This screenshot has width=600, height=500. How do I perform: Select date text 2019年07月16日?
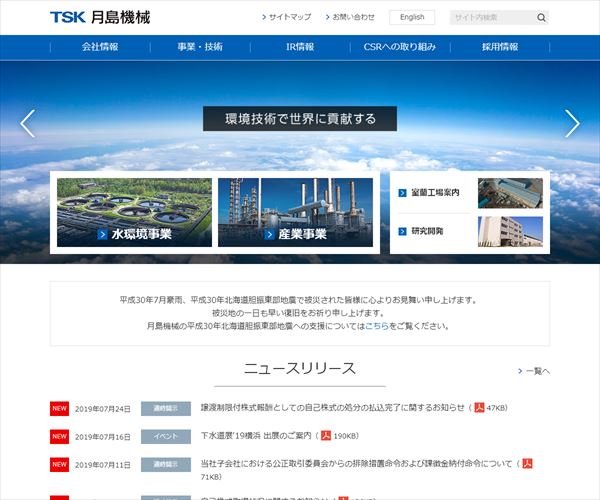pos(103,437)
